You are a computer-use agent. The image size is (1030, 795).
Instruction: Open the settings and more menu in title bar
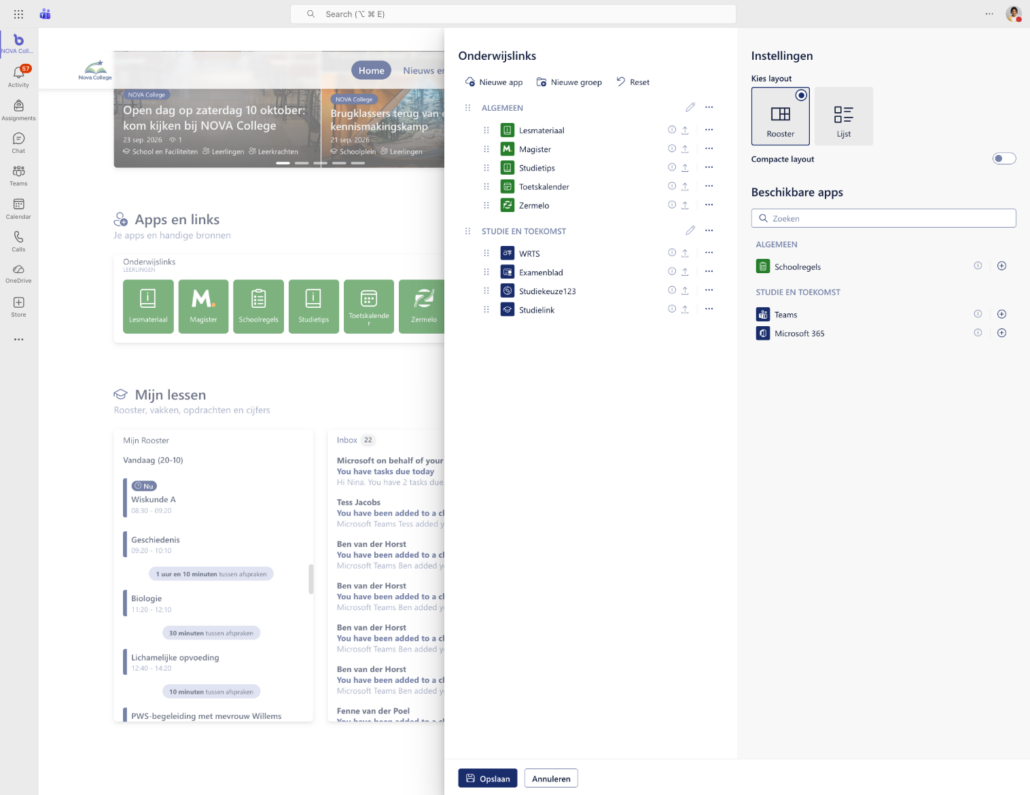coord(989,14)
